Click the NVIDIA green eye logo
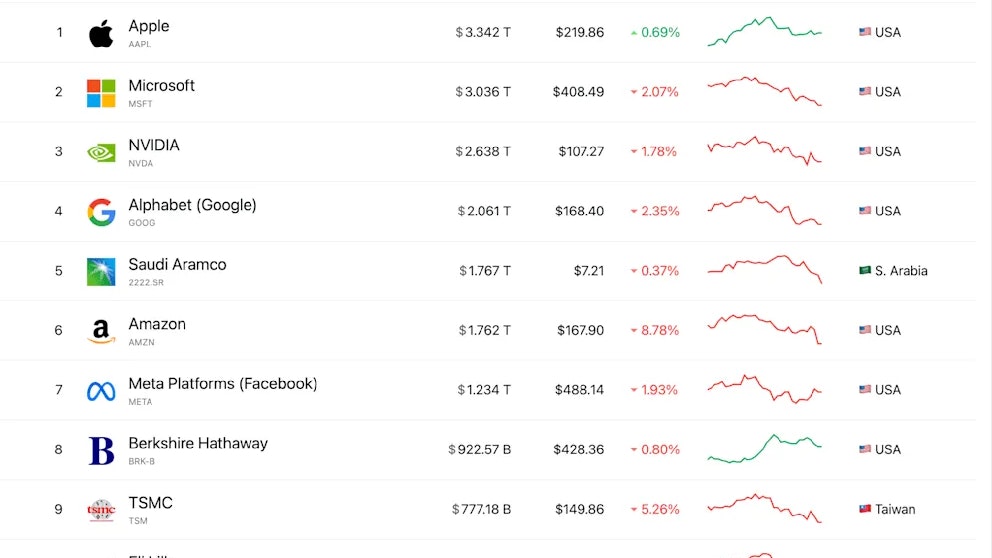Screen dimensions: 992x558 coord(101,153)
